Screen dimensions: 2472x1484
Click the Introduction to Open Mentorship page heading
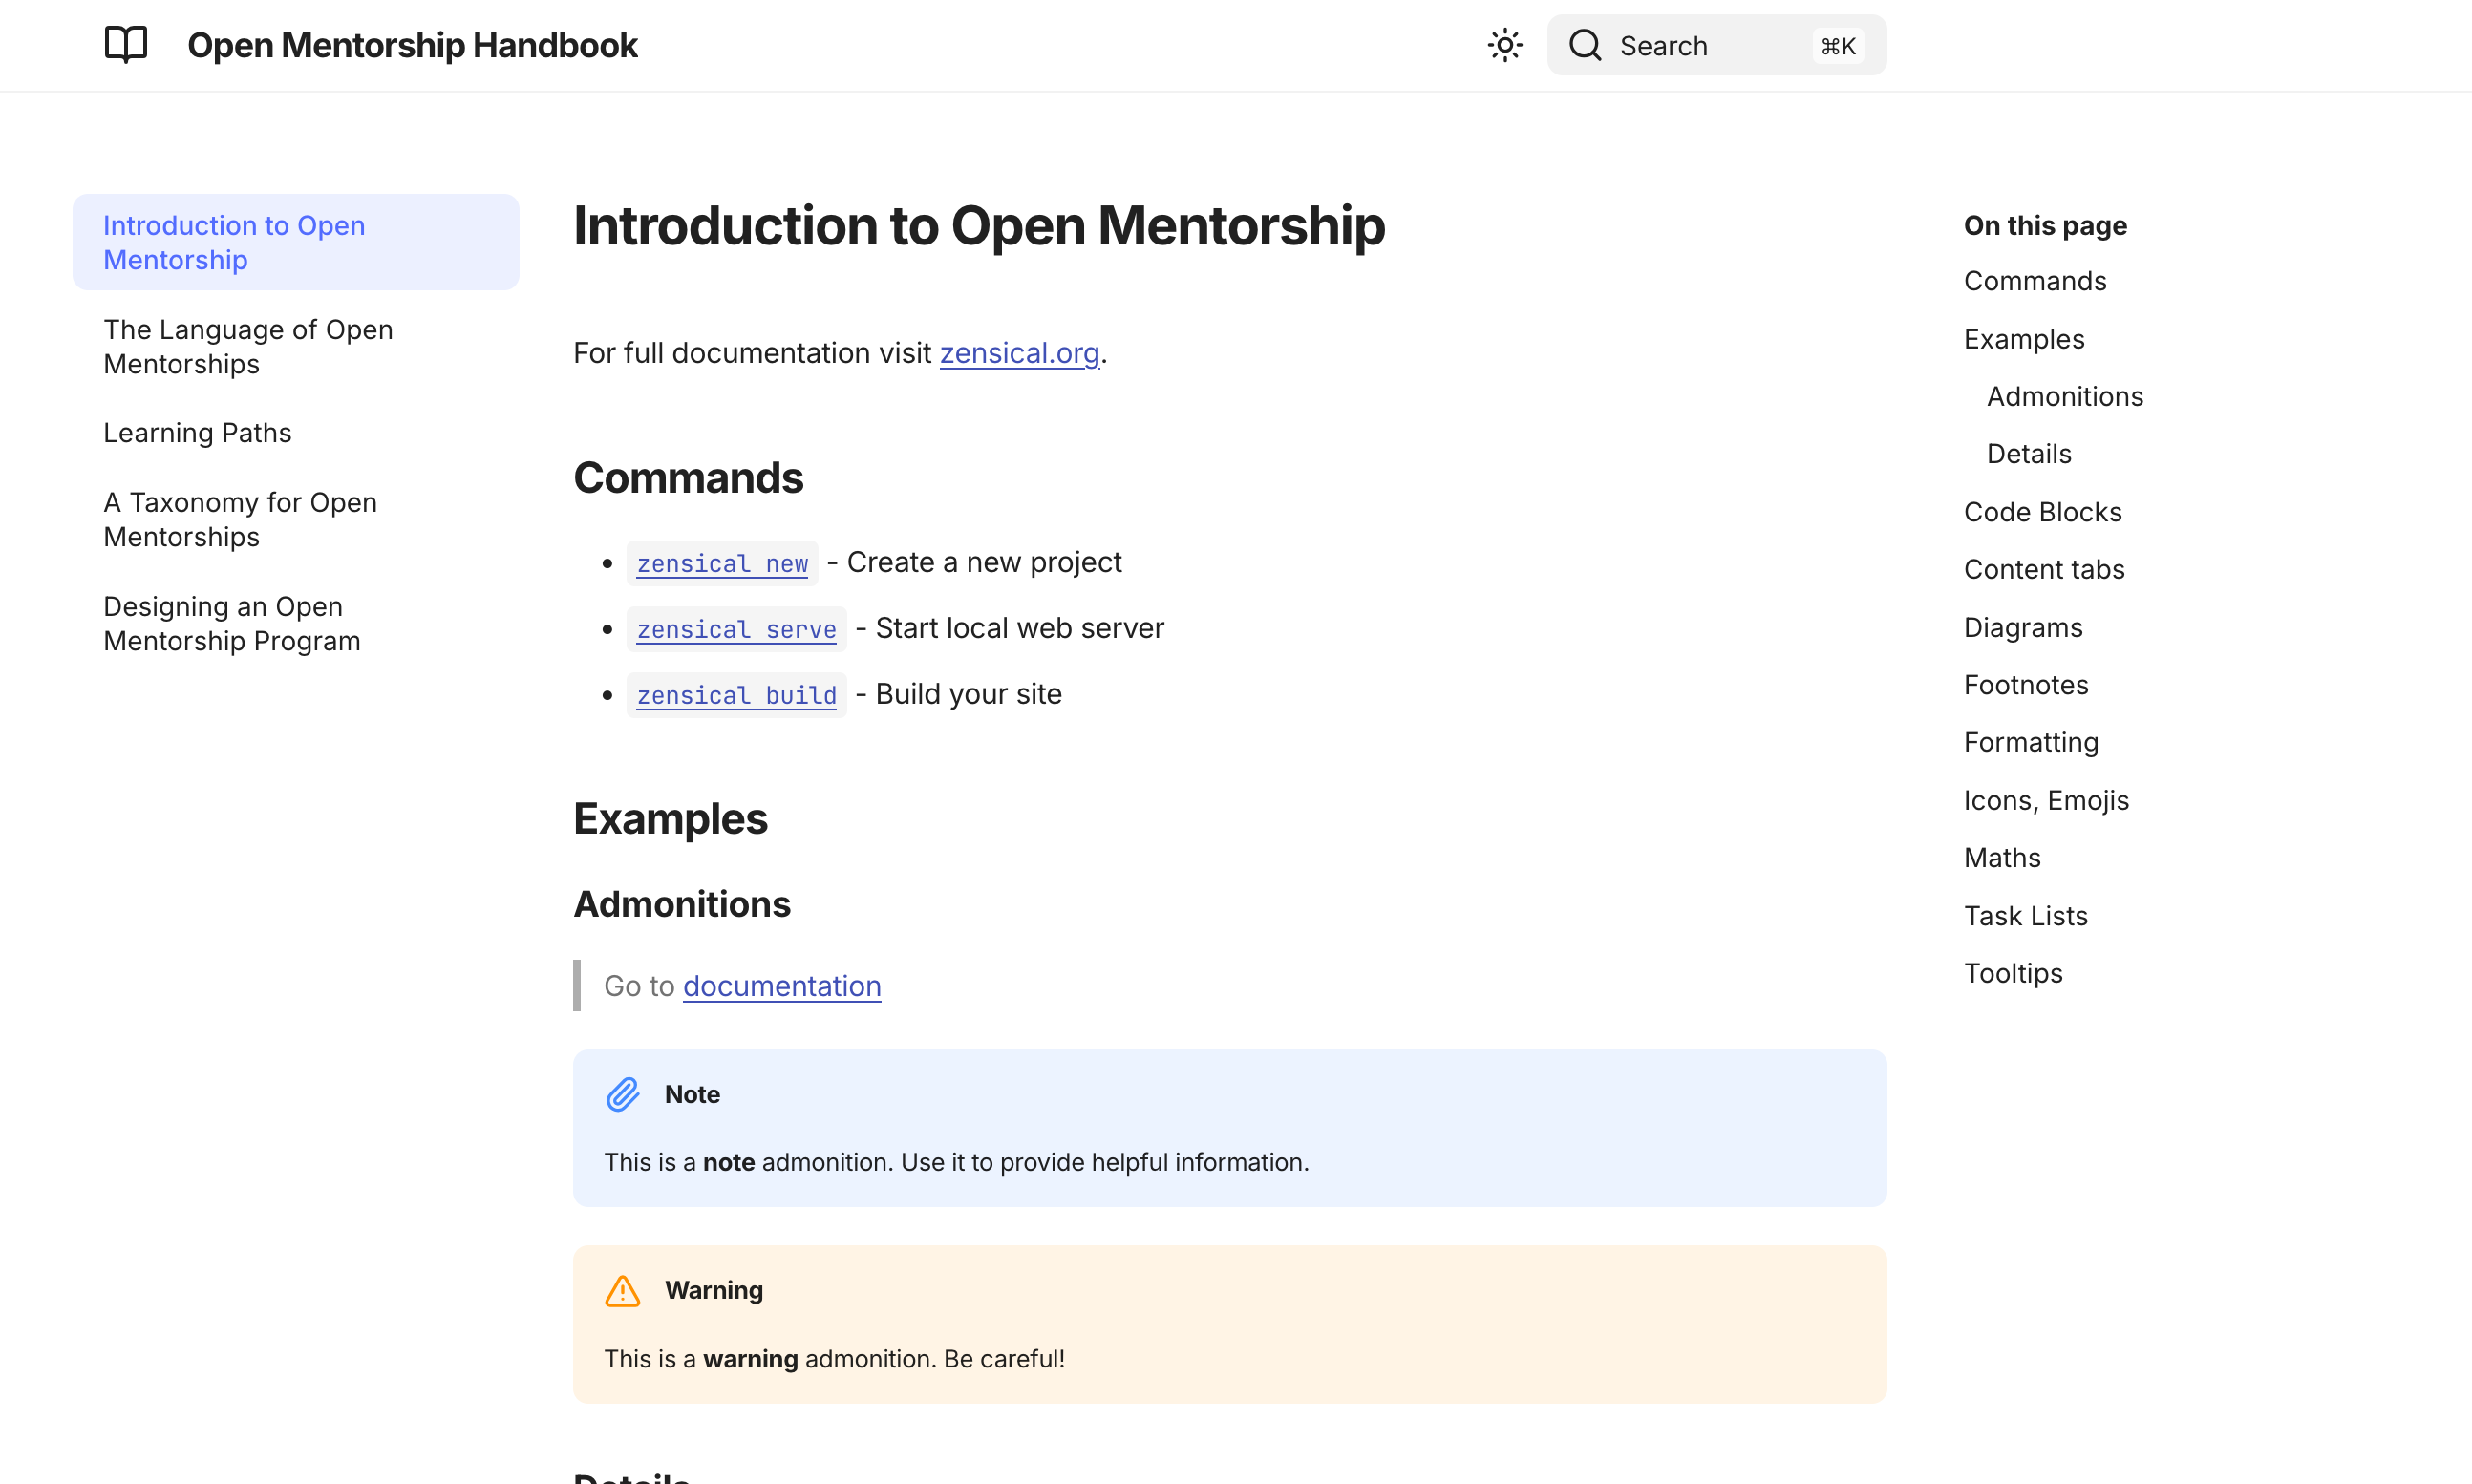(979, 225)
